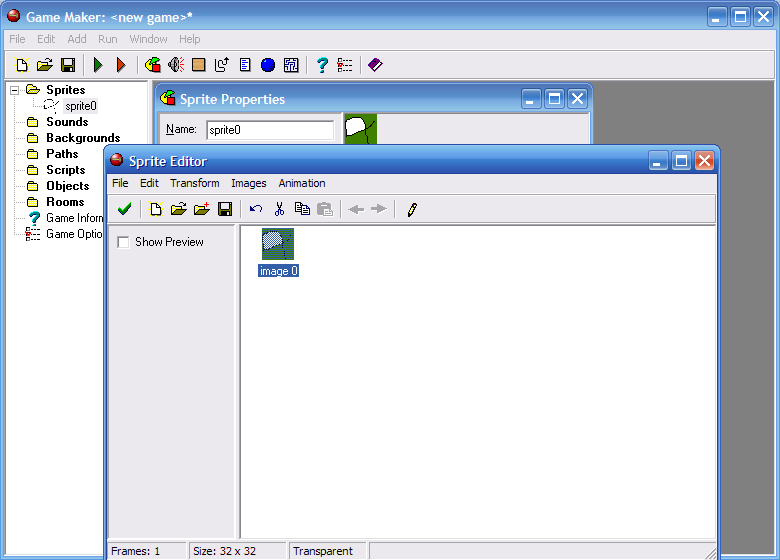The width and height of the screenshot is (780, 560).
Task: Create new sprite in Sprite Editor
Action: pyautogui.click(x=156, y=209)
